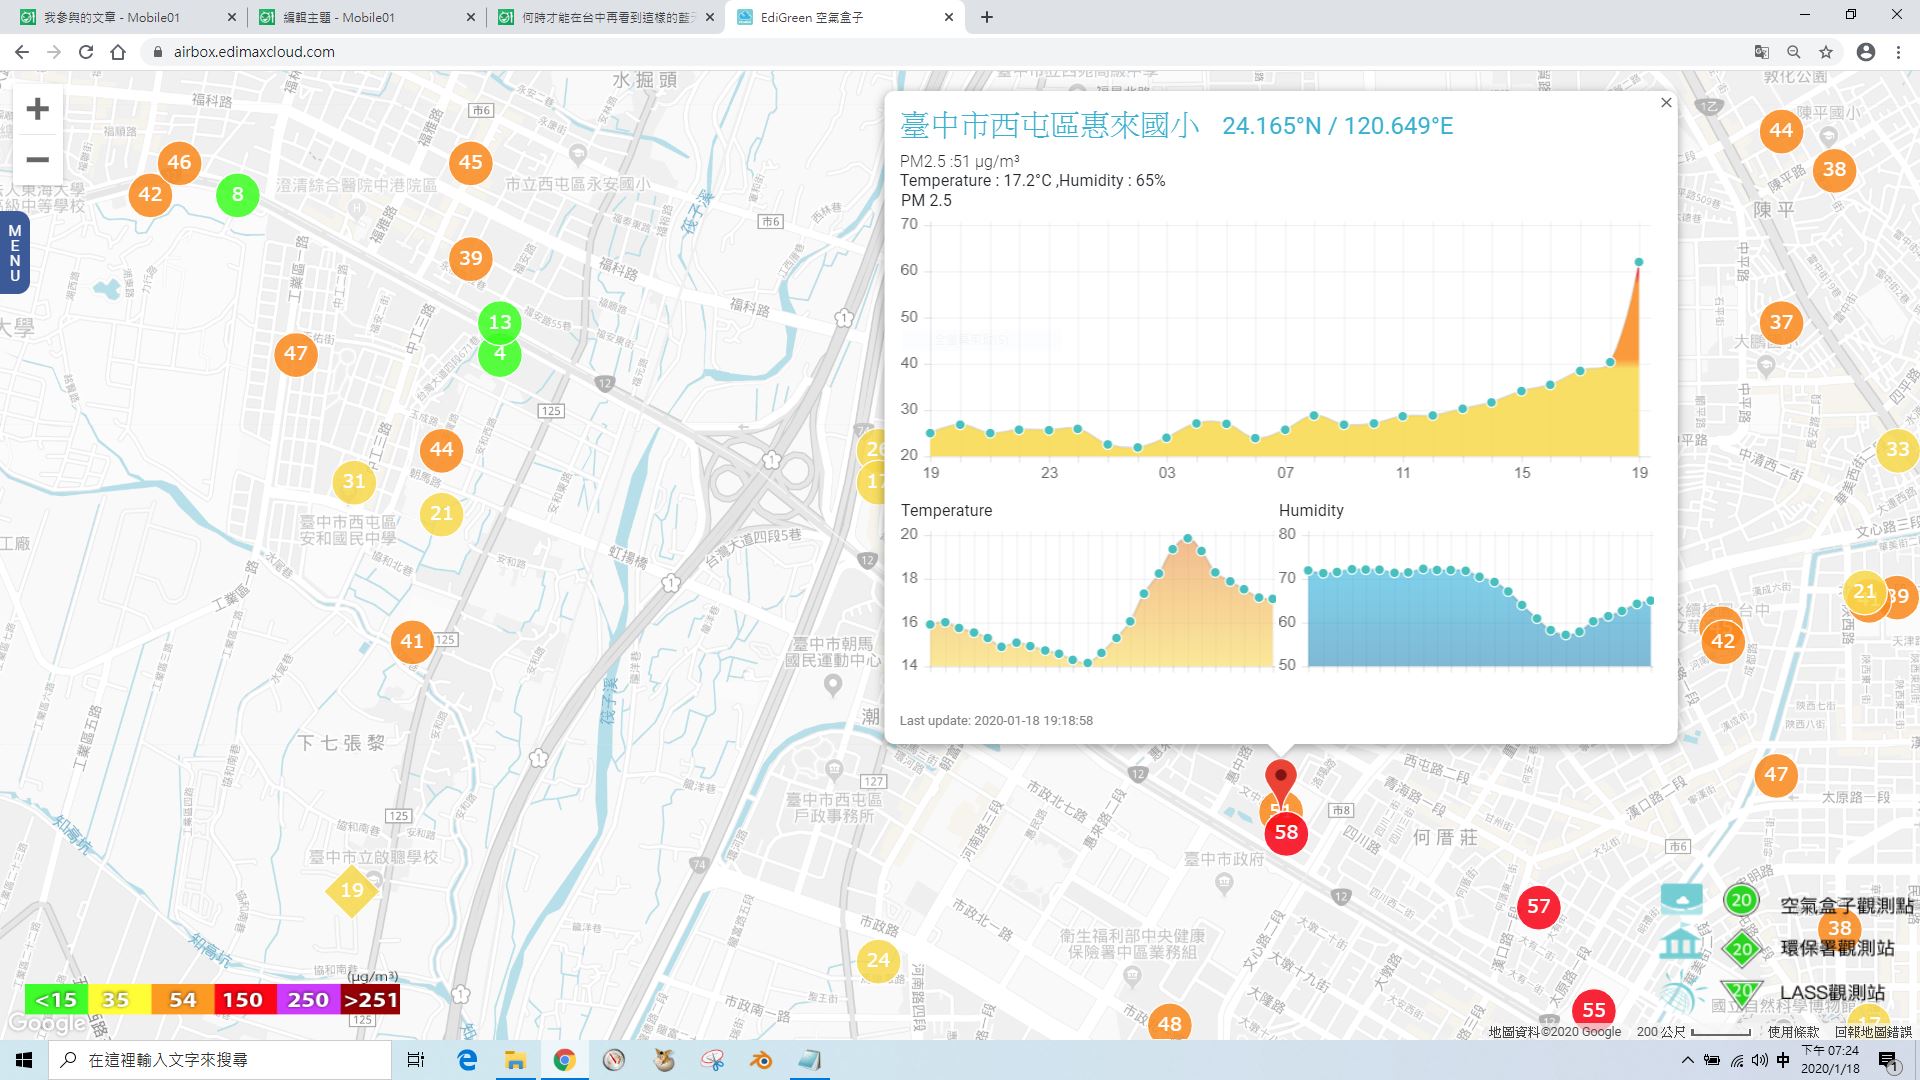Open the Chrome profile account icon
Screen dimensions: 1920x1080
[1866, 52]
